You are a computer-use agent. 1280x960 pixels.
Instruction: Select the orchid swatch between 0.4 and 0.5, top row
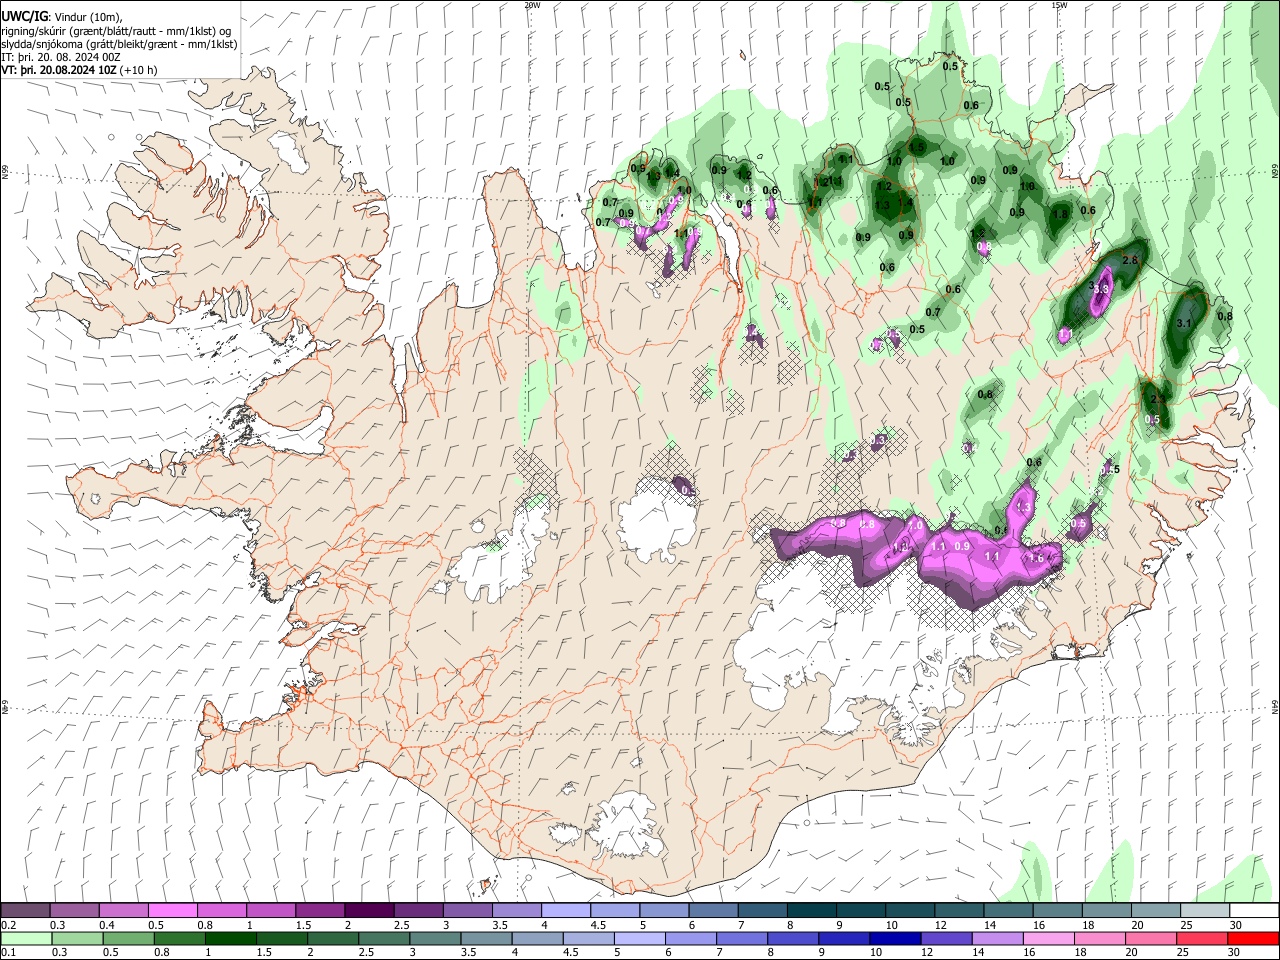click(x=125, y=910)
